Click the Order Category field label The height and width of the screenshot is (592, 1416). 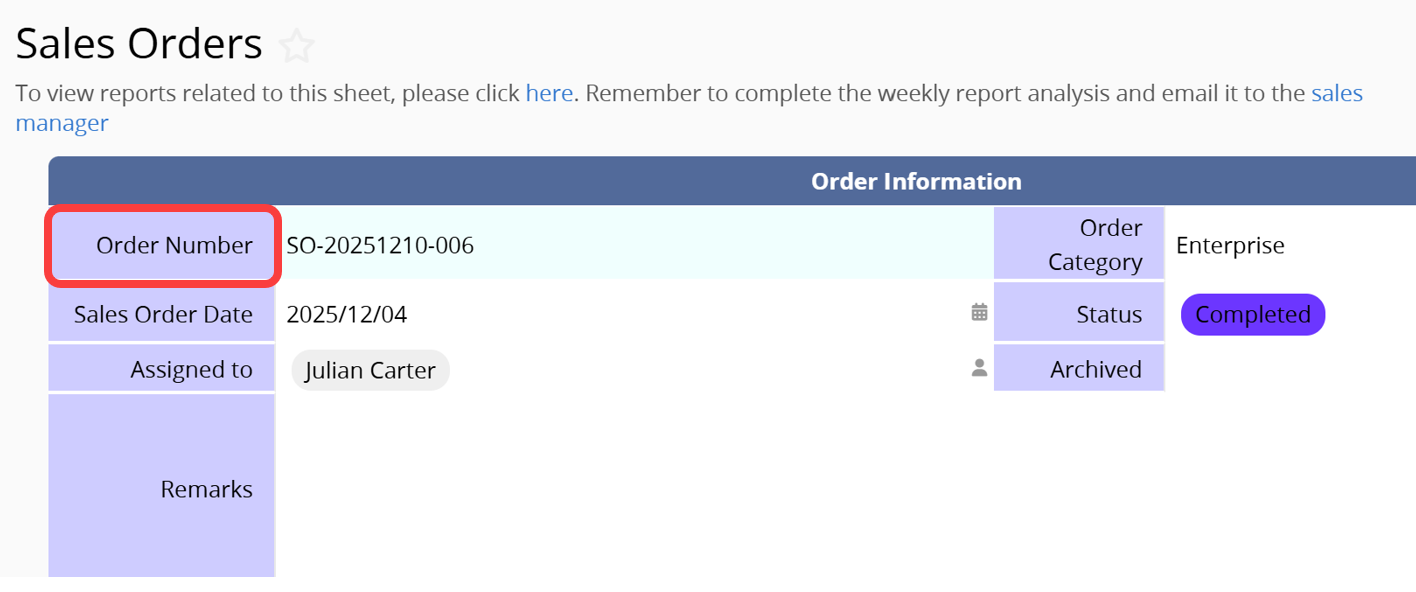1079,245
